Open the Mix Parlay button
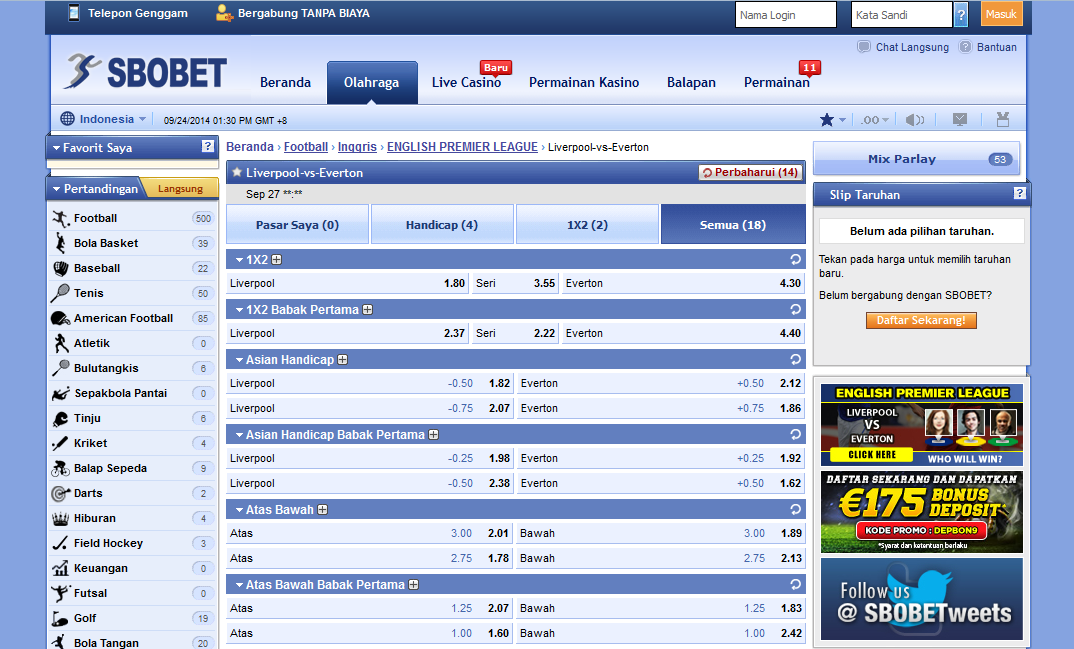 tap(916, 159)
